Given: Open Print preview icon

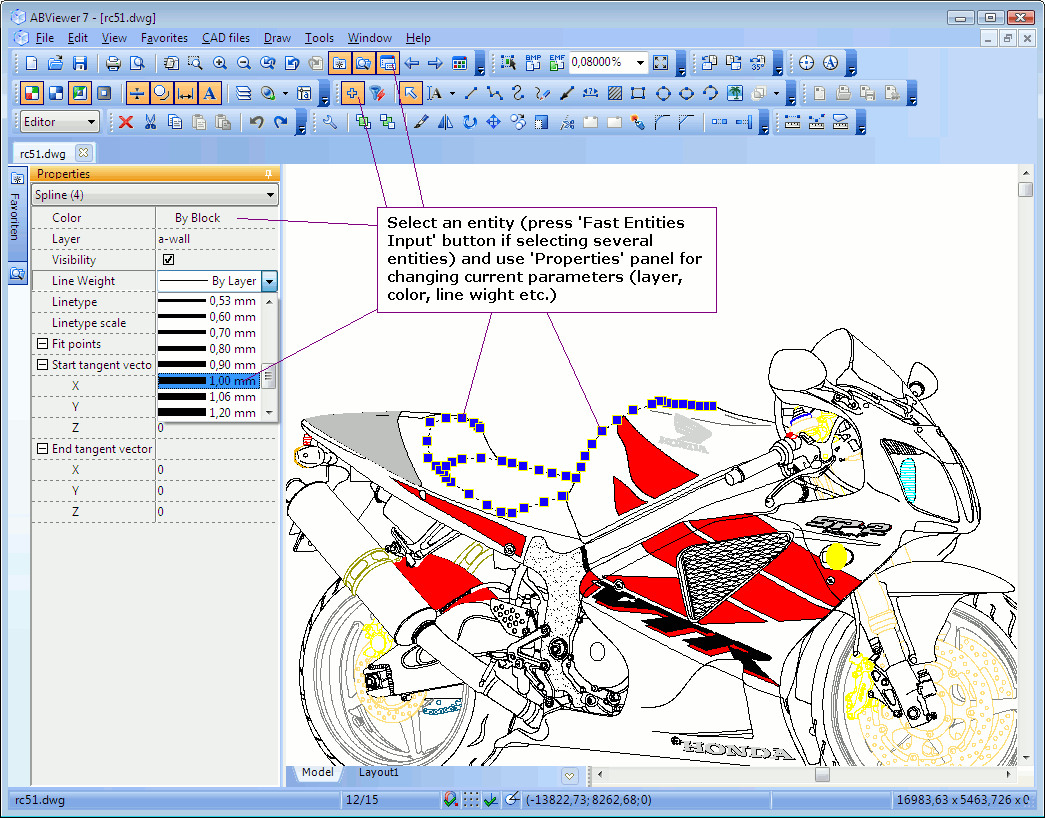Looking at the screenshot, I should (x=137, y=63).
